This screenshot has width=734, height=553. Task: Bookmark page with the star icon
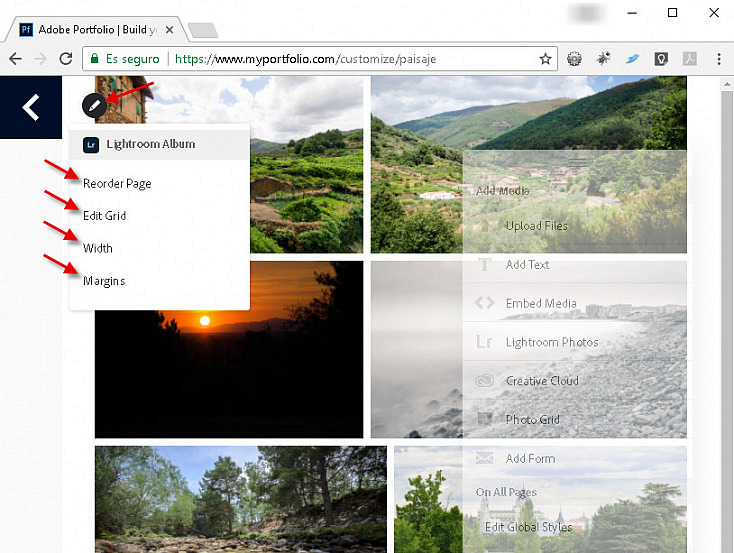point(545,59)
